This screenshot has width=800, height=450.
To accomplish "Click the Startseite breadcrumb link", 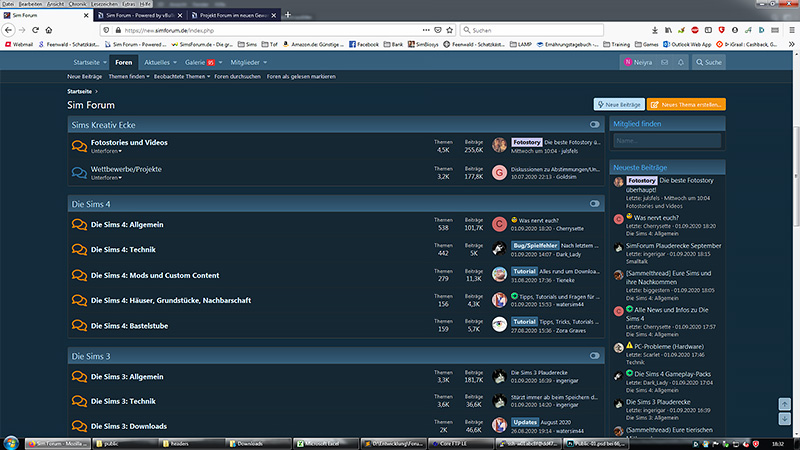I will 80,91.
